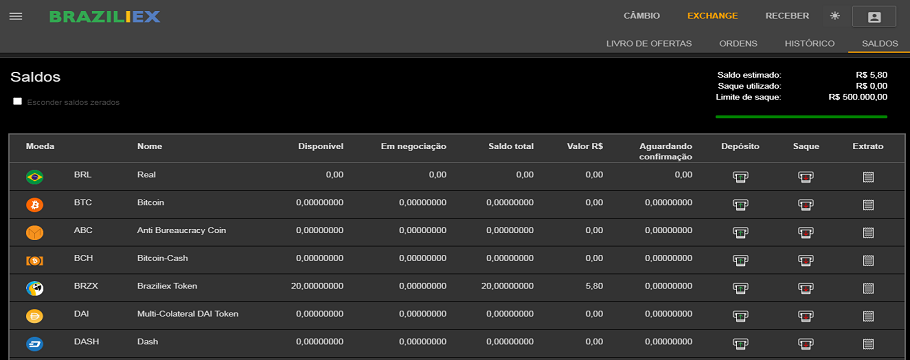This screenshot has height=360, width=910.
Task: Click the DAI coin logo icon
Action: click(x=35, y=316)
